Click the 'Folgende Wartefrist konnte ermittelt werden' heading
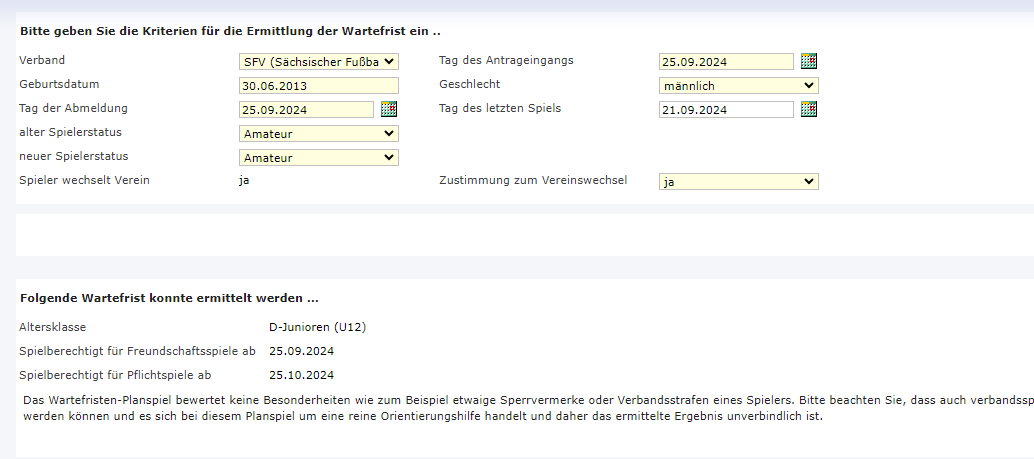Screen dimensions: 1034x459 click(x=169, y=298)
